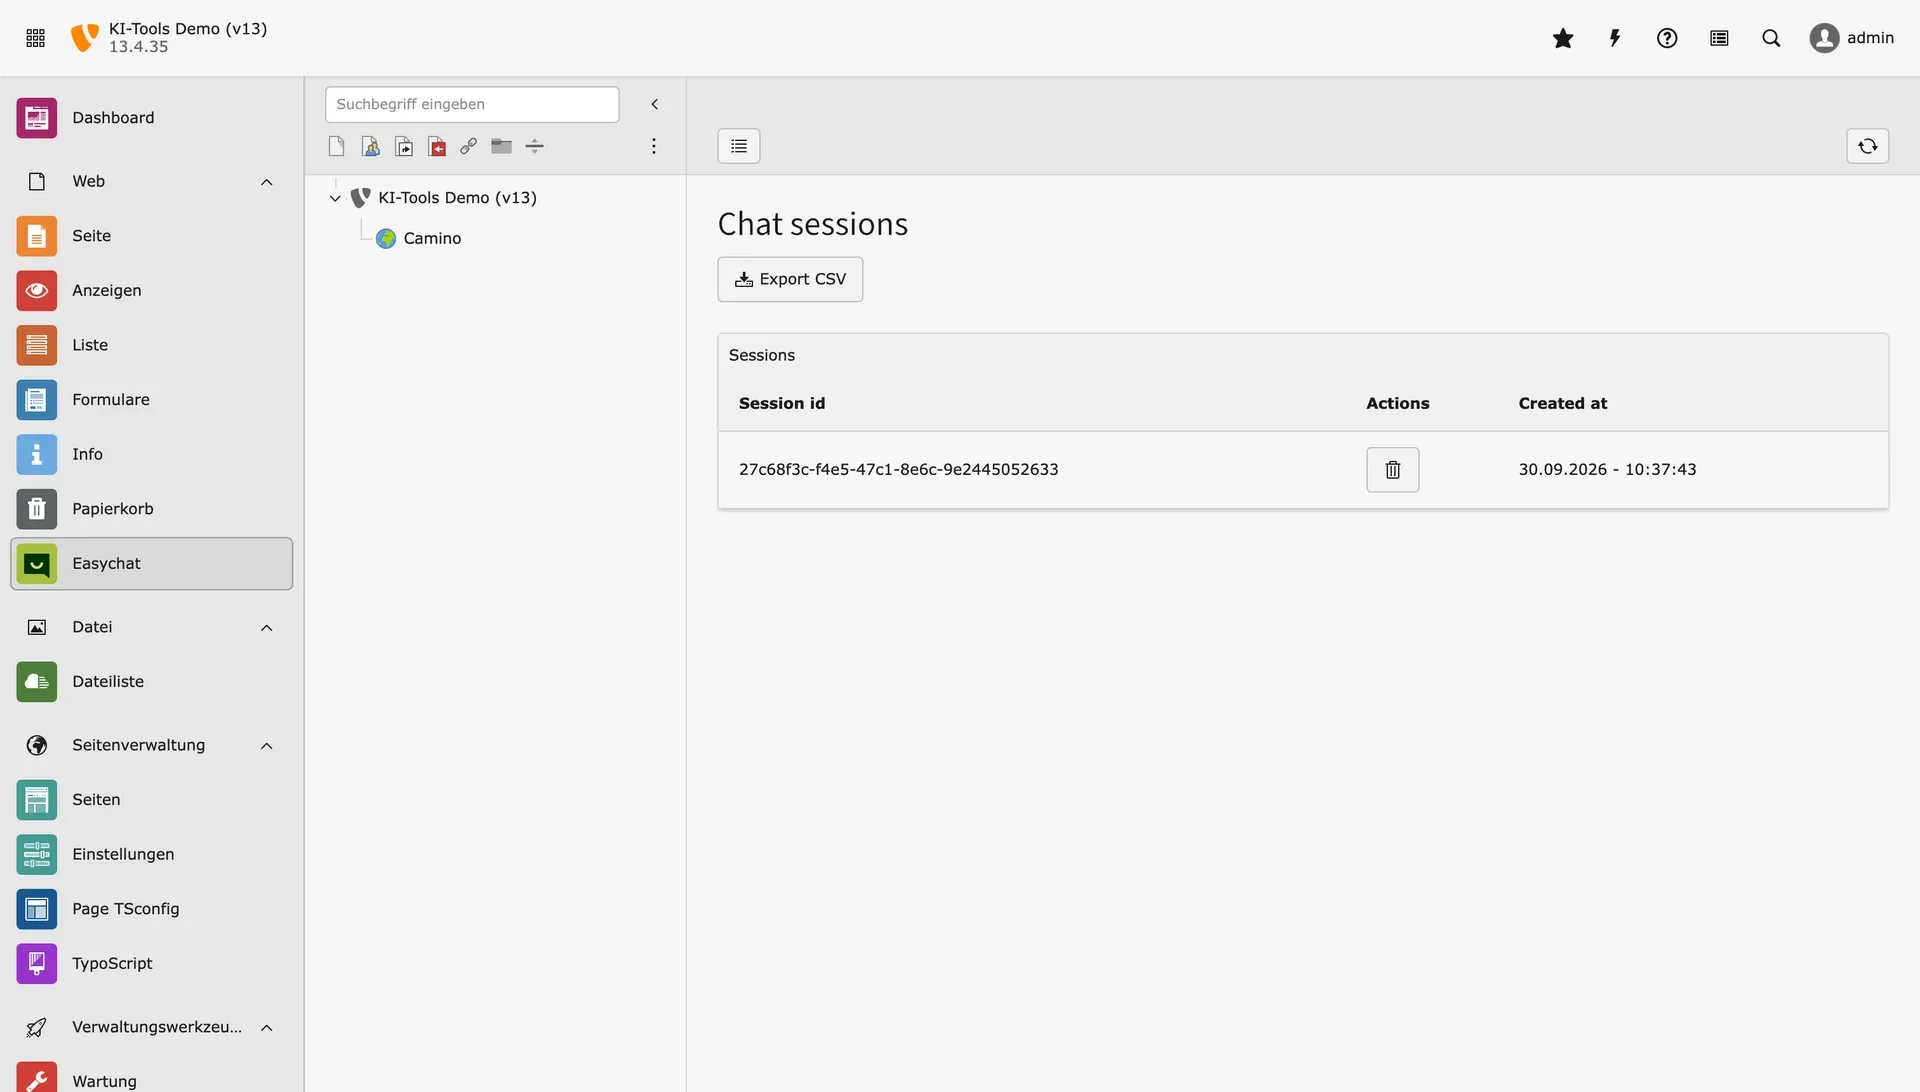The image size is (1920, 1092).
Task: Select the shortcut page icon in toolbar
Action: pyautogui.click(x=403, y=146)
